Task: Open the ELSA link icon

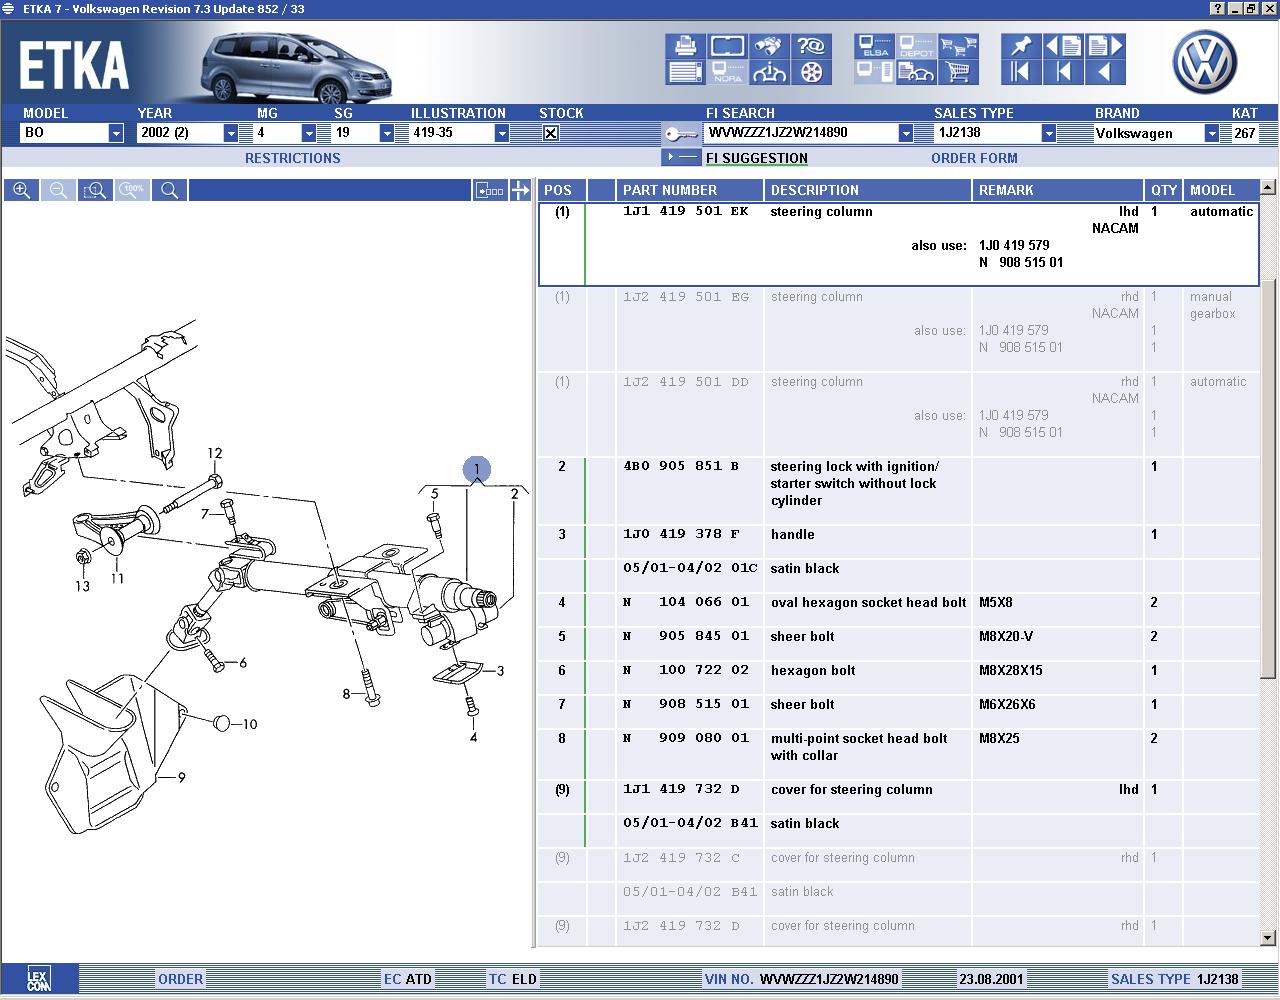Action: point(874,46)
